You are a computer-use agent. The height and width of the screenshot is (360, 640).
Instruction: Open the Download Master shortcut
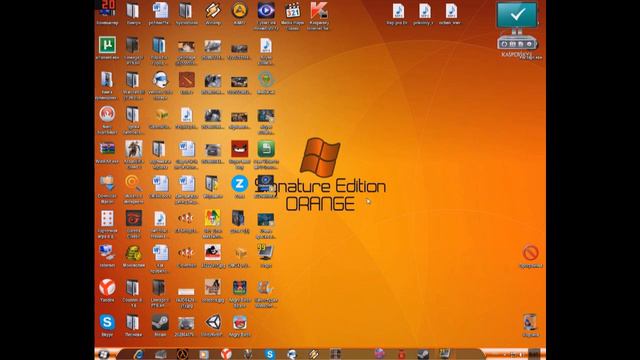coord(107,184)
